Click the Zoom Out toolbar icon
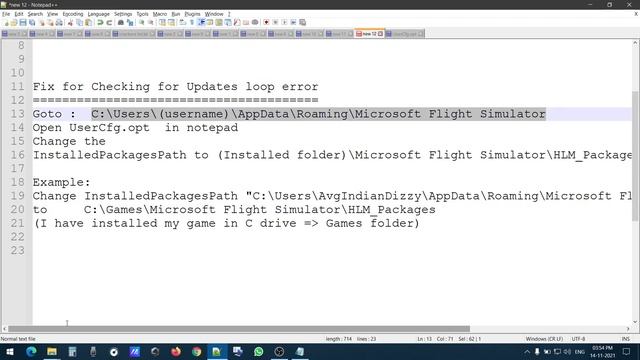The width and height of the screenshot is (640, 360). [x=151, y=22]
